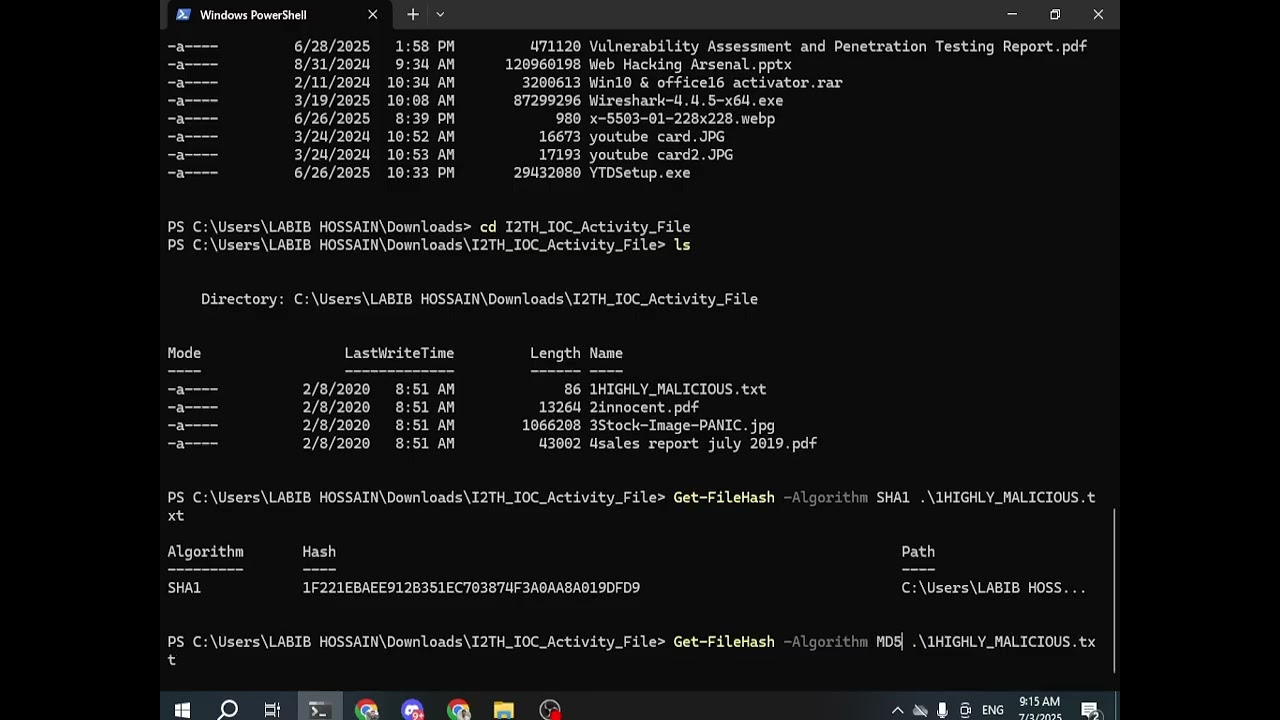Close the Windows PowerShell tab
Screen dimensions: 1280x720
[x=373, y=15]
